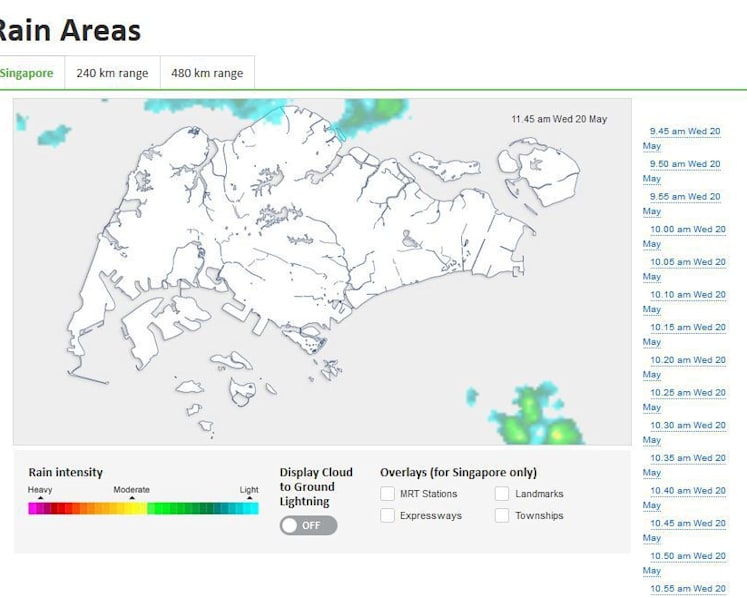Click the 11.45 am Wed 20 May timestamp
The image size is (747, 598).
tap(559, 119)
